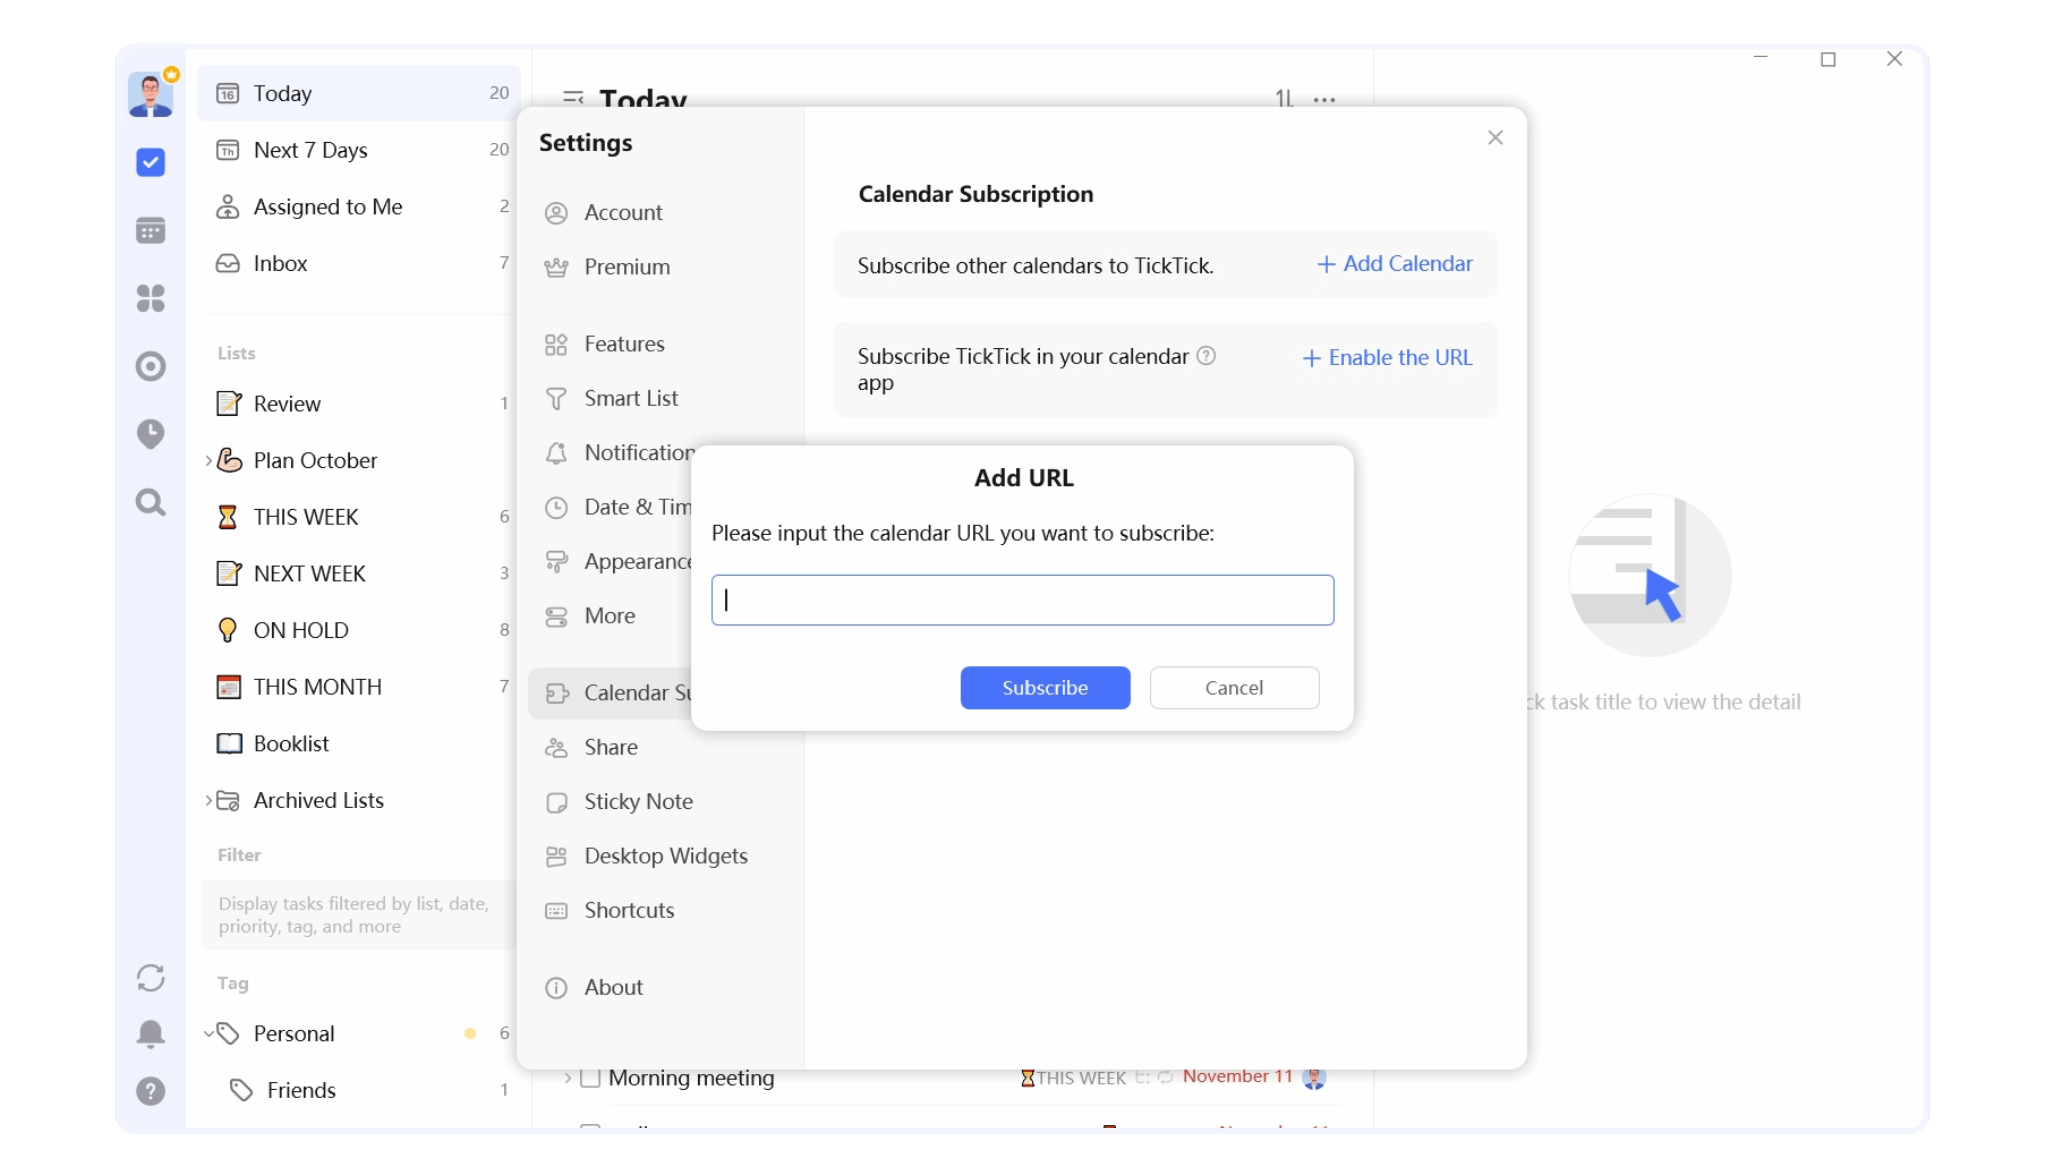Click the assignee avatar on Morning meeting

[1314, 1078]
